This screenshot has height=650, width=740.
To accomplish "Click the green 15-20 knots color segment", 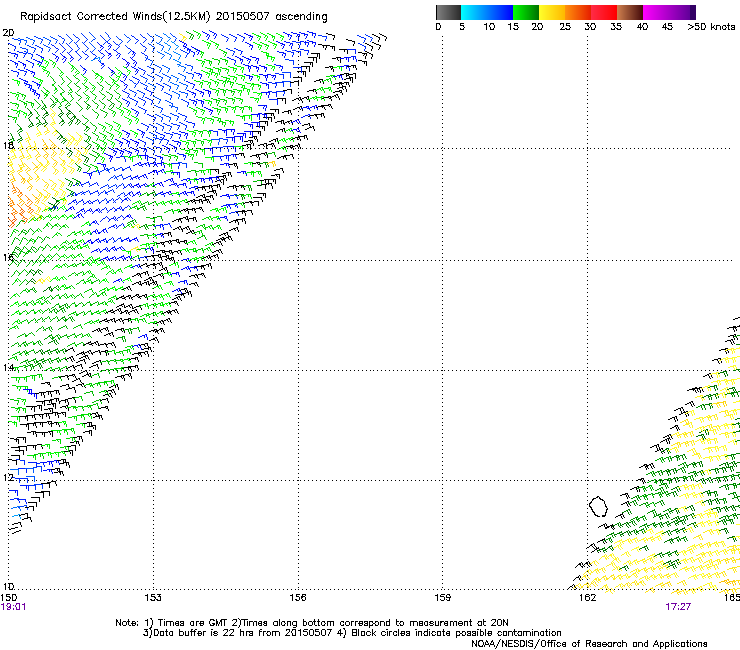I will [x=526, y=12].
